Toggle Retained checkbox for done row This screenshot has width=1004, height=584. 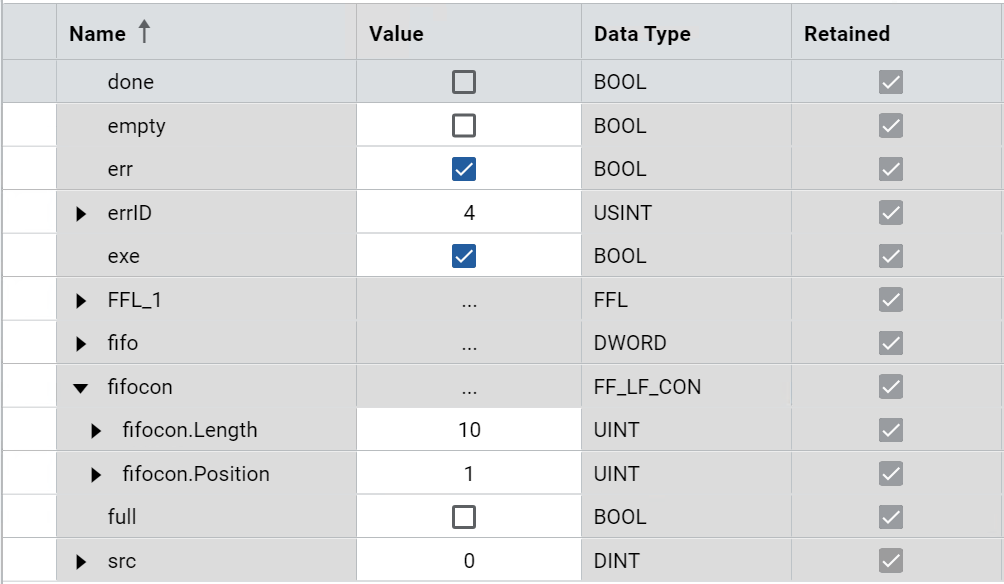click(x=891, y=82)
